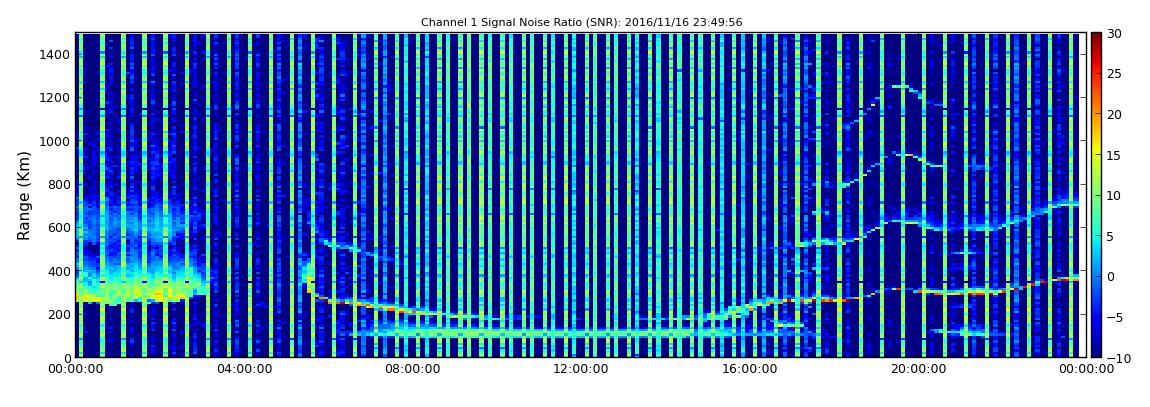This screenshot has height=407, width=1150.
Task: Click the colorbar tick label '30'
Action: coord(1113,34)
